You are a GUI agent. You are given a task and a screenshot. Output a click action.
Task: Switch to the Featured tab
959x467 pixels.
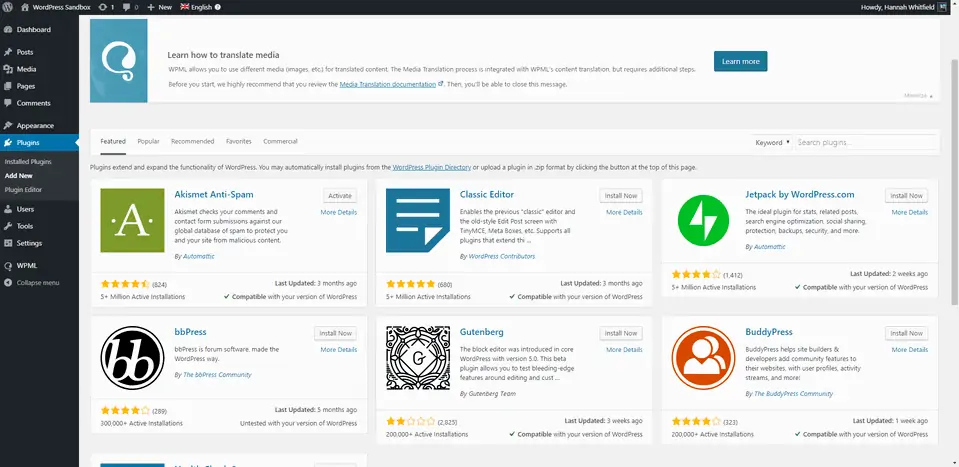tap(113, 141)
